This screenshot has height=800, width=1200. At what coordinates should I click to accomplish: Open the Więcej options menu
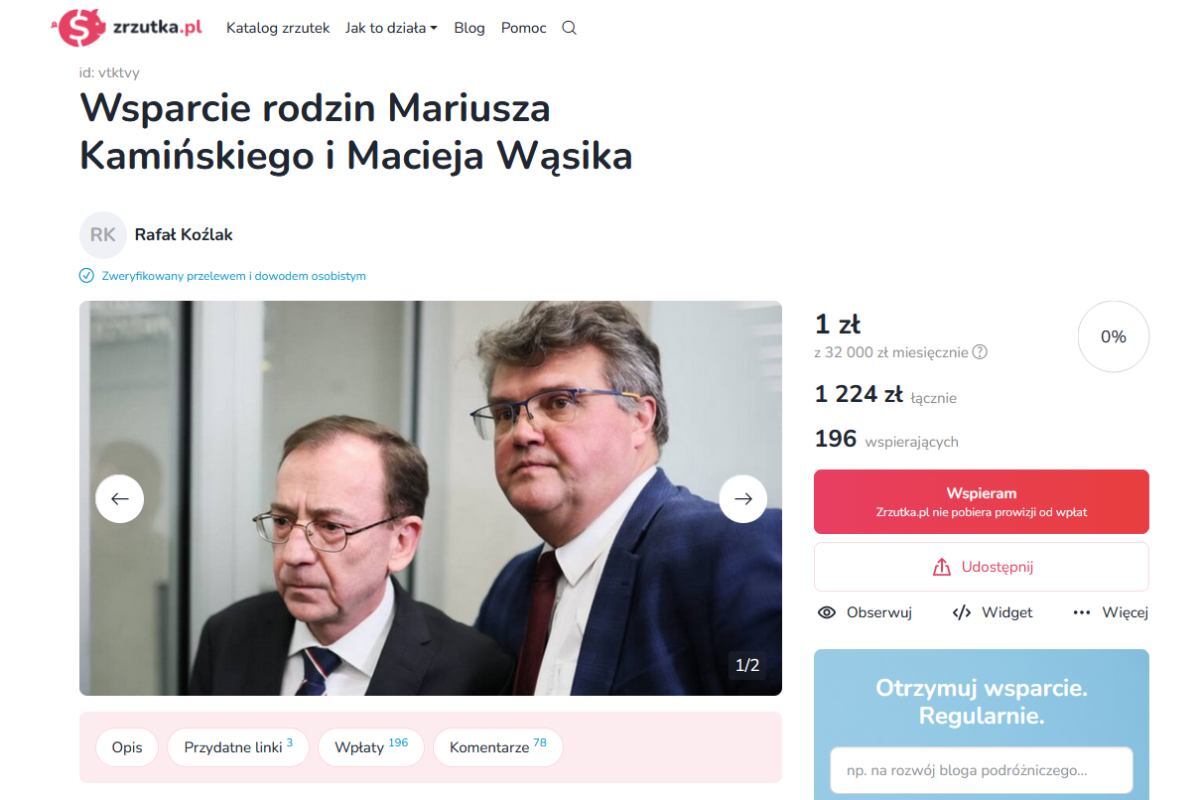pyautogui.click(x=1110, y=613)
